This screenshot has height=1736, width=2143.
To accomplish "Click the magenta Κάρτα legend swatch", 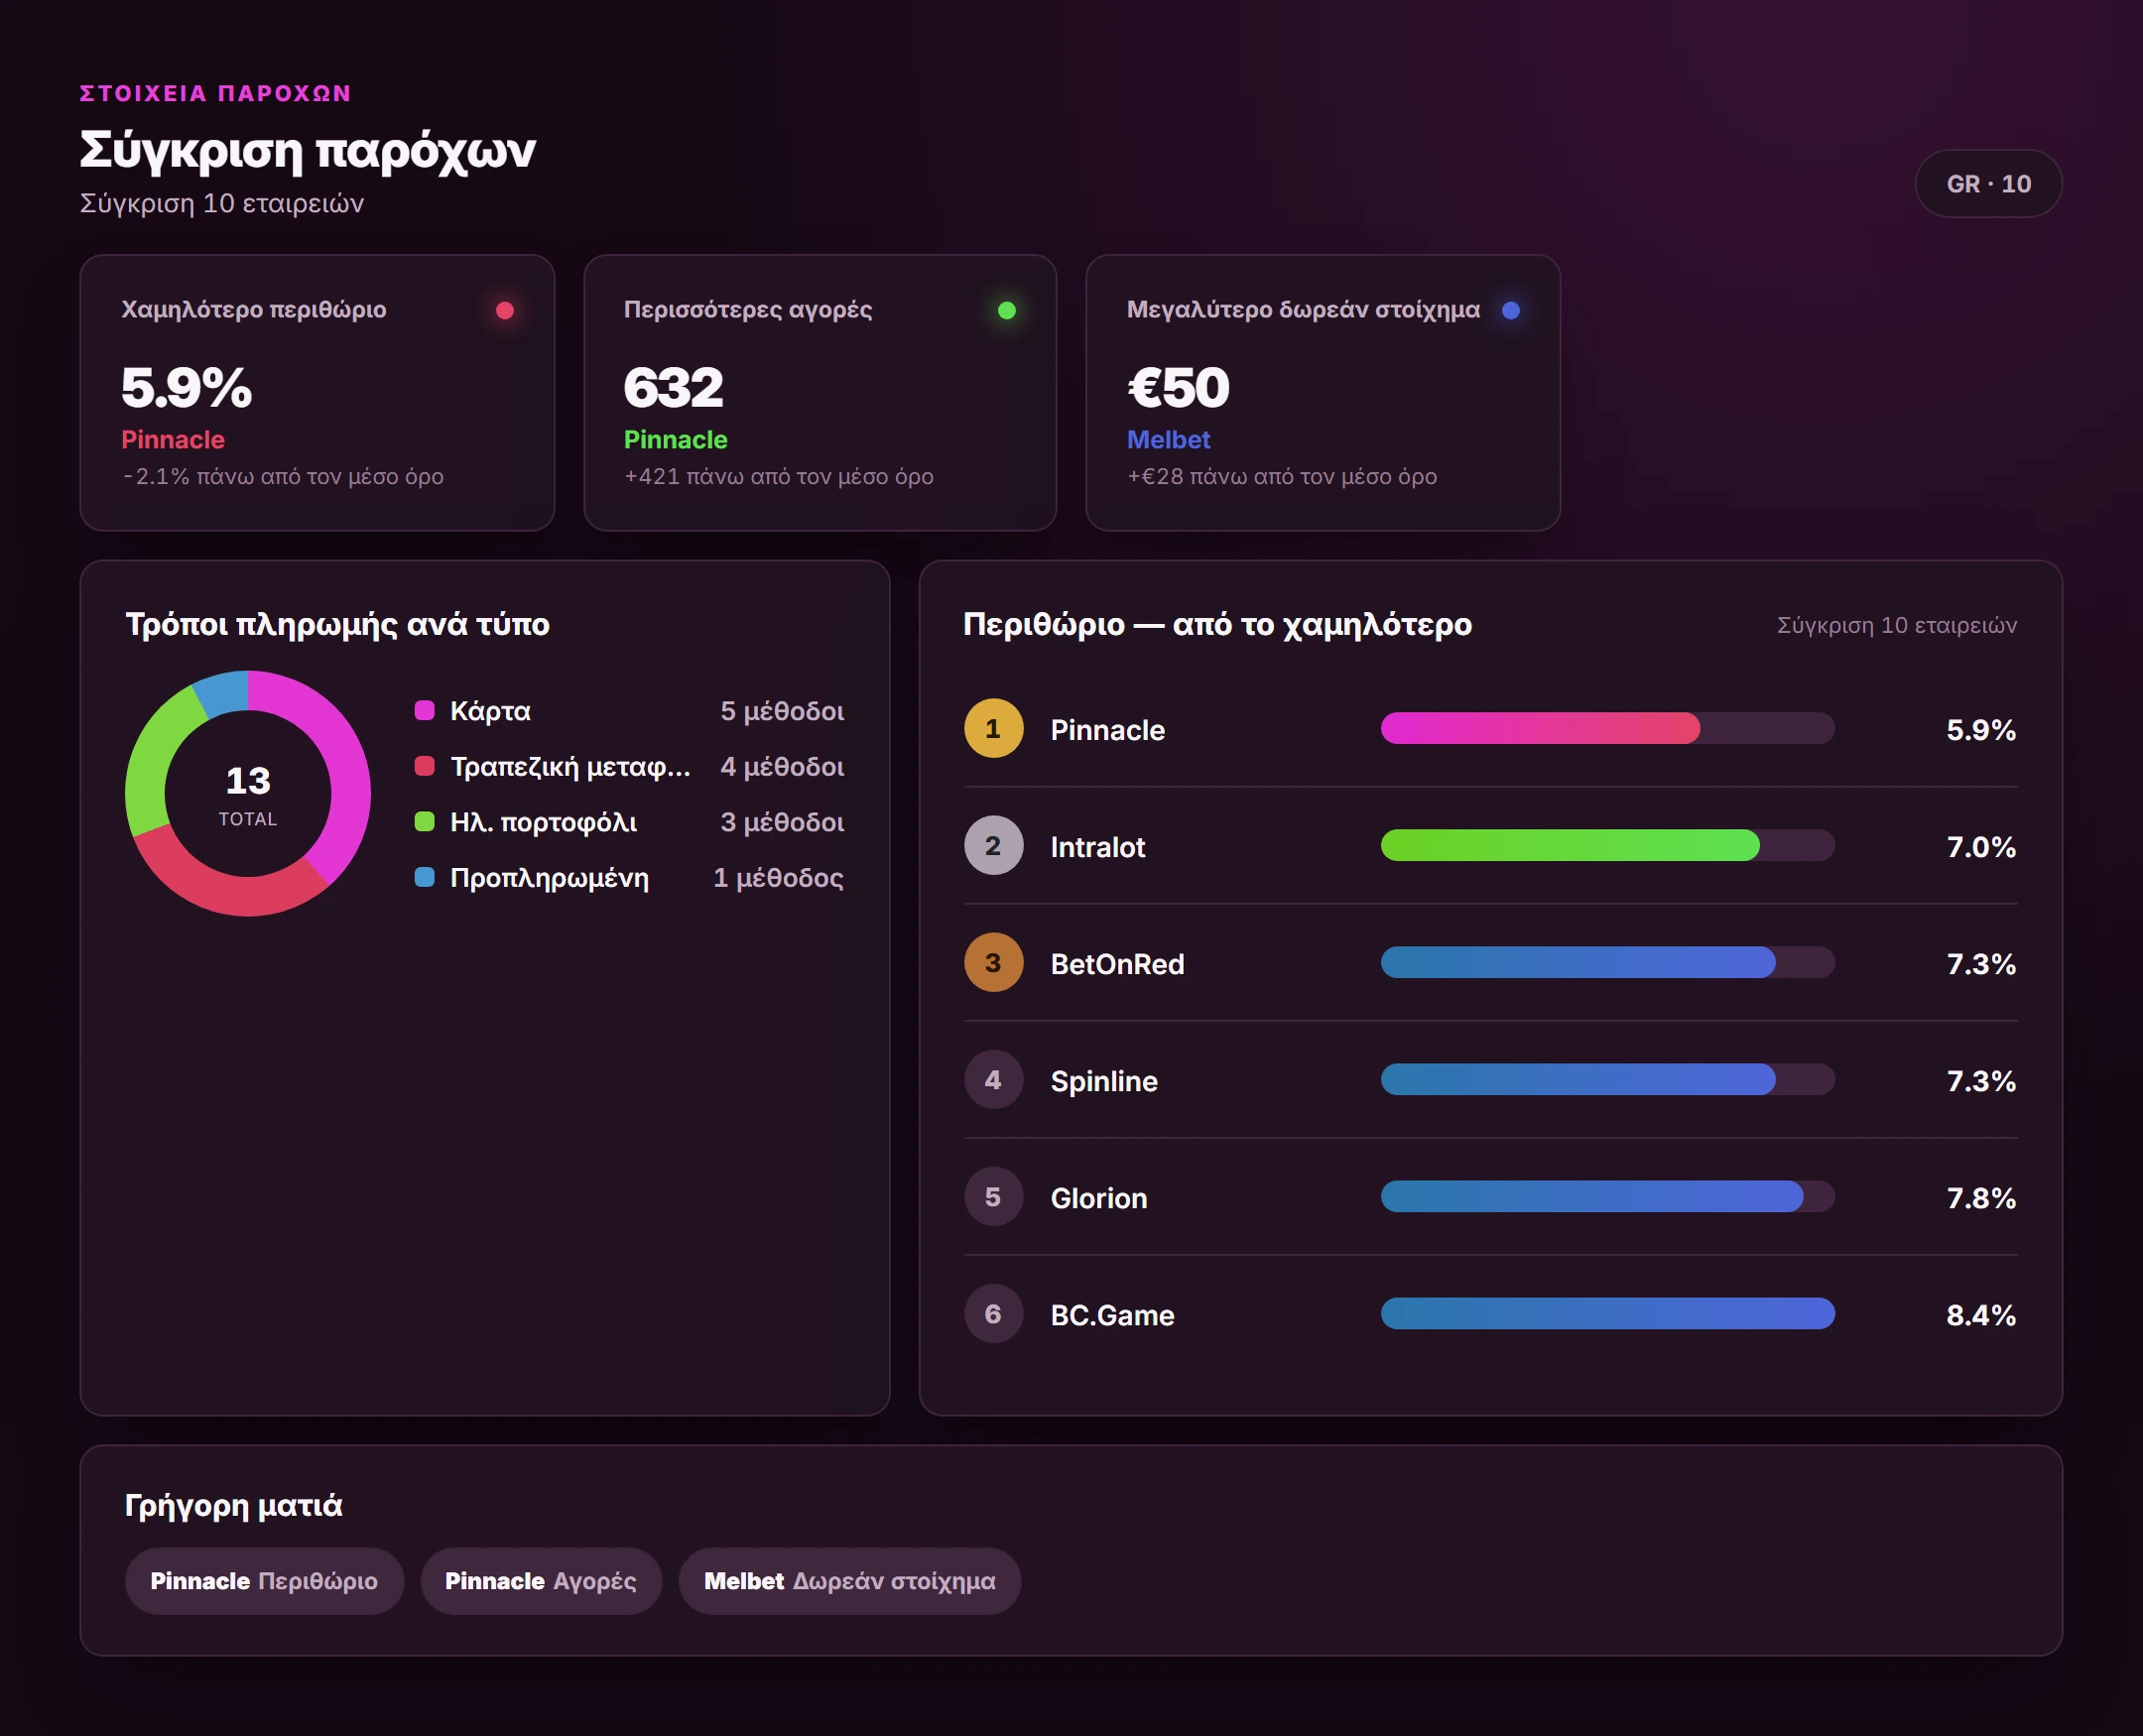I will [424, 710].
